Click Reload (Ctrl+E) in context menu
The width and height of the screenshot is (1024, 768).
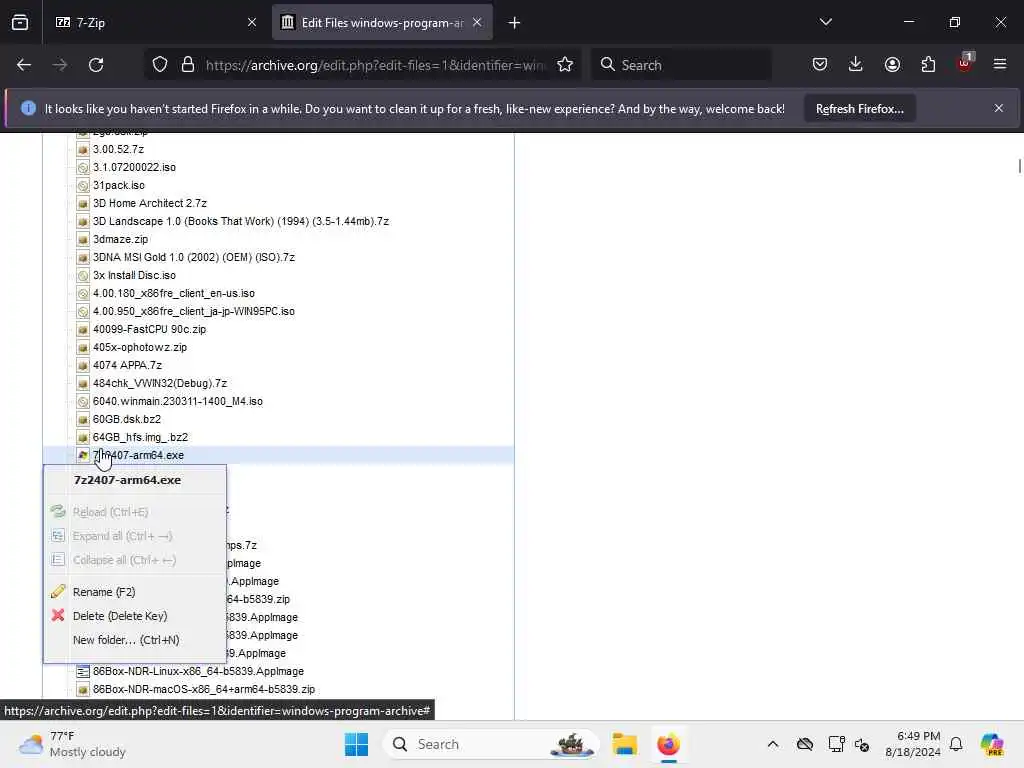click(135, 512)
